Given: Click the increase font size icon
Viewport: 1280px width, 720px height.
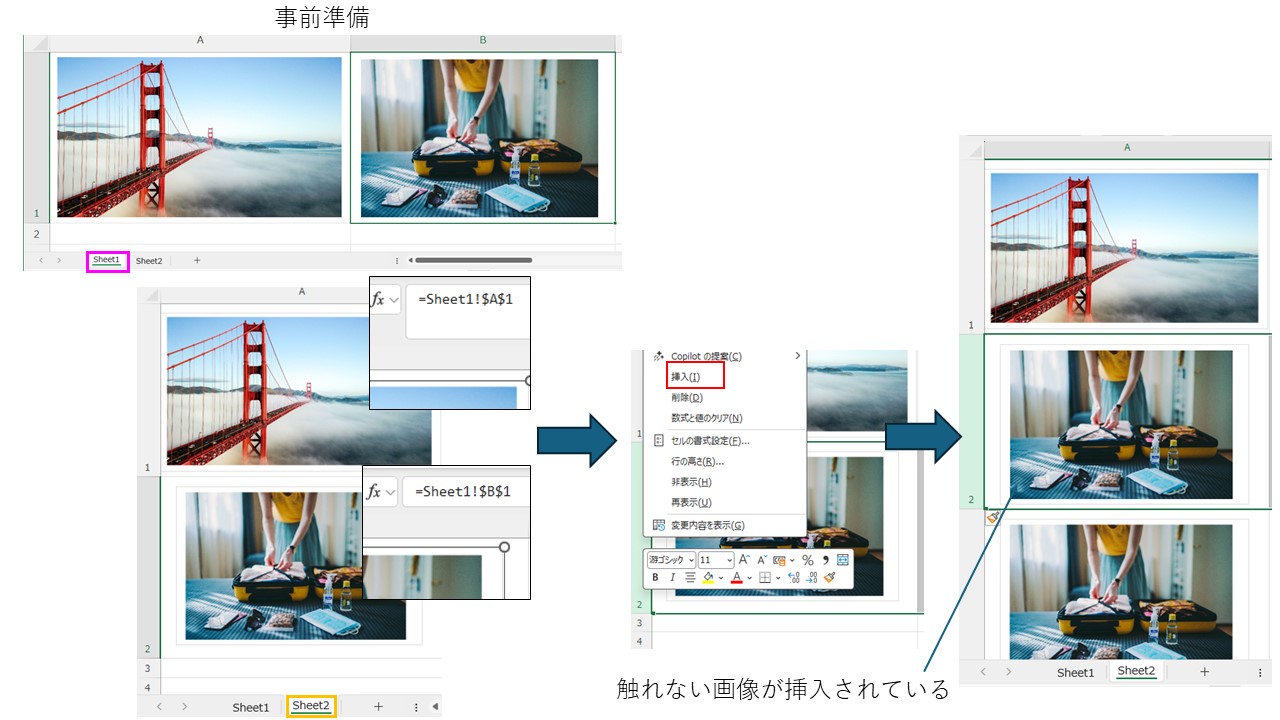Looking at the screenshot, I should [745, 560].
